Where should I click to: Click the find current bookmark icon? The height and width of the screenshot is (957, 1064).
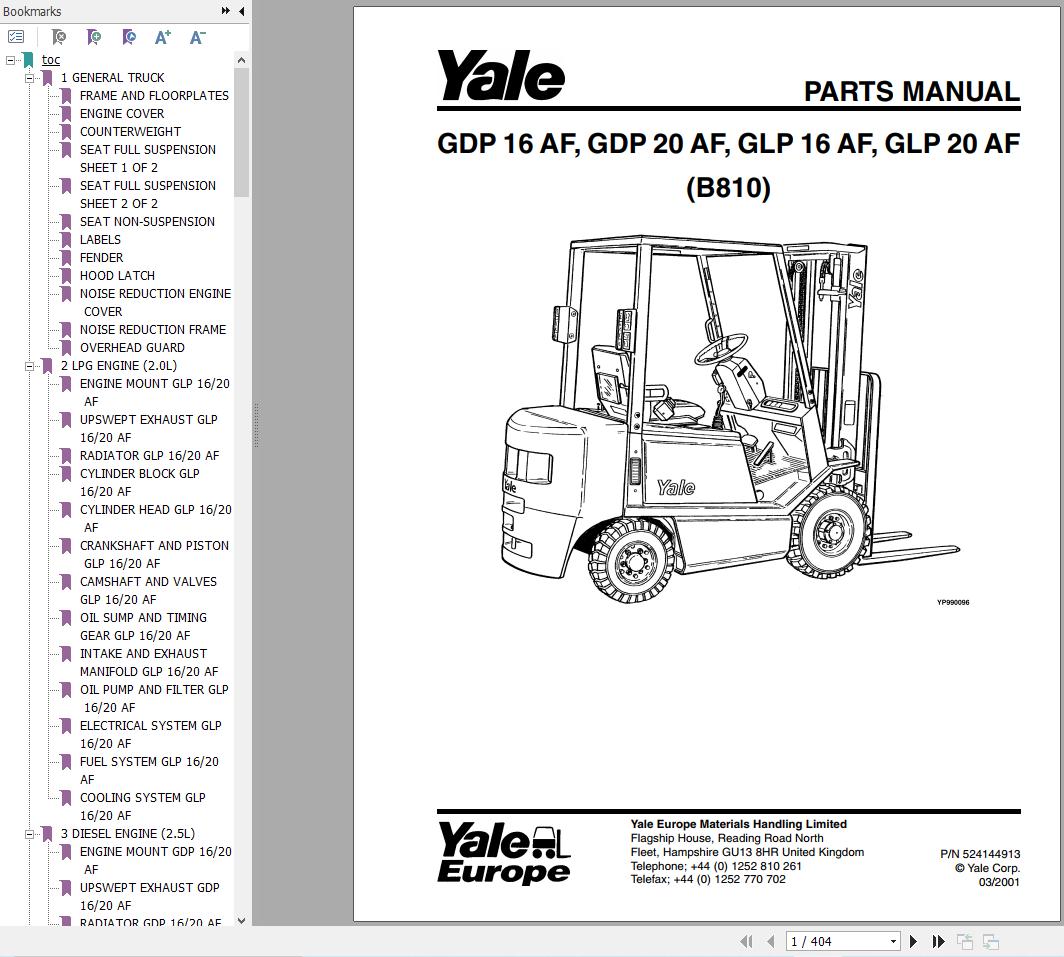coord(128,37)
